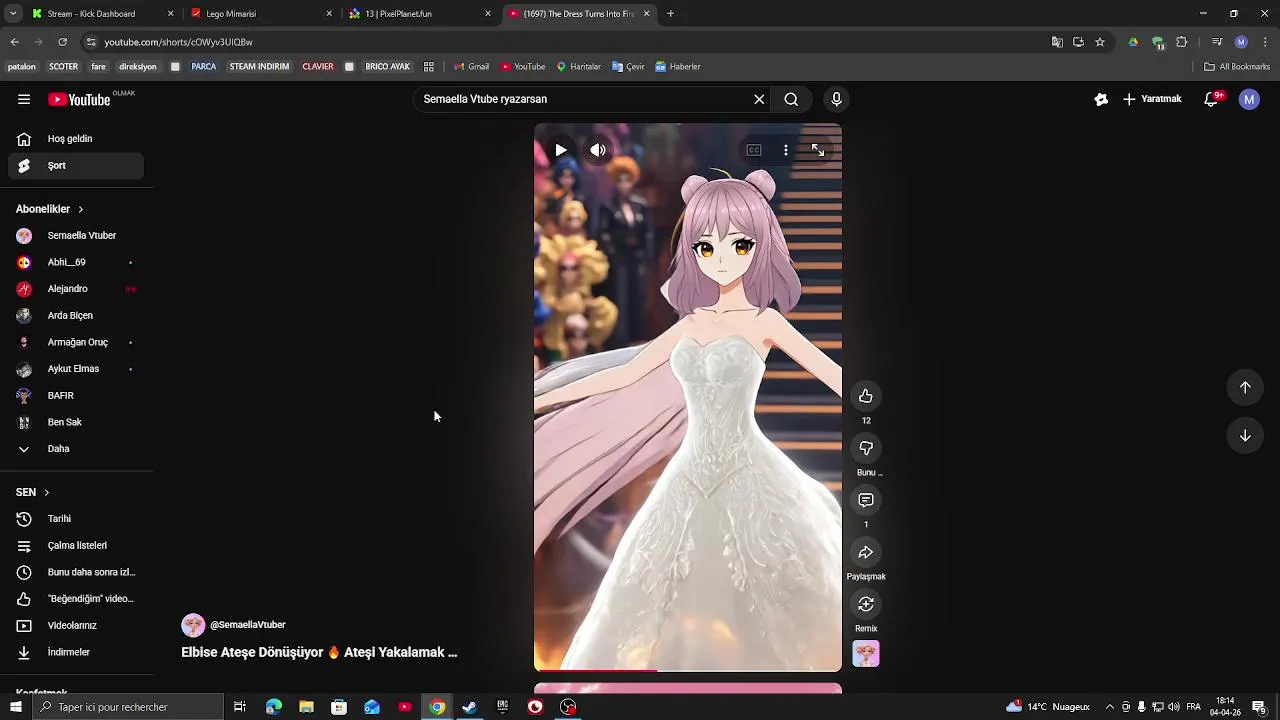Viewport: 1280px width, 720px height.
Task: Open Hoş geldin home in sidebar
Action: click(x=76, y=139)
